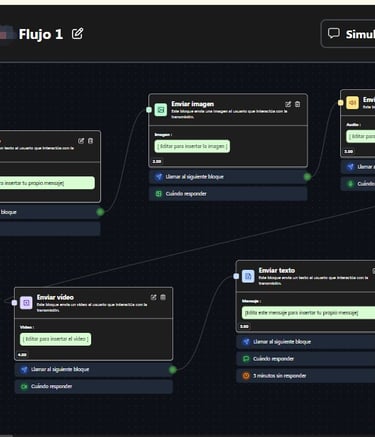Click the Enviar imagen block title
Viewport: 375px width, 437px height.
pyautogui.click(x=193, y=104)
